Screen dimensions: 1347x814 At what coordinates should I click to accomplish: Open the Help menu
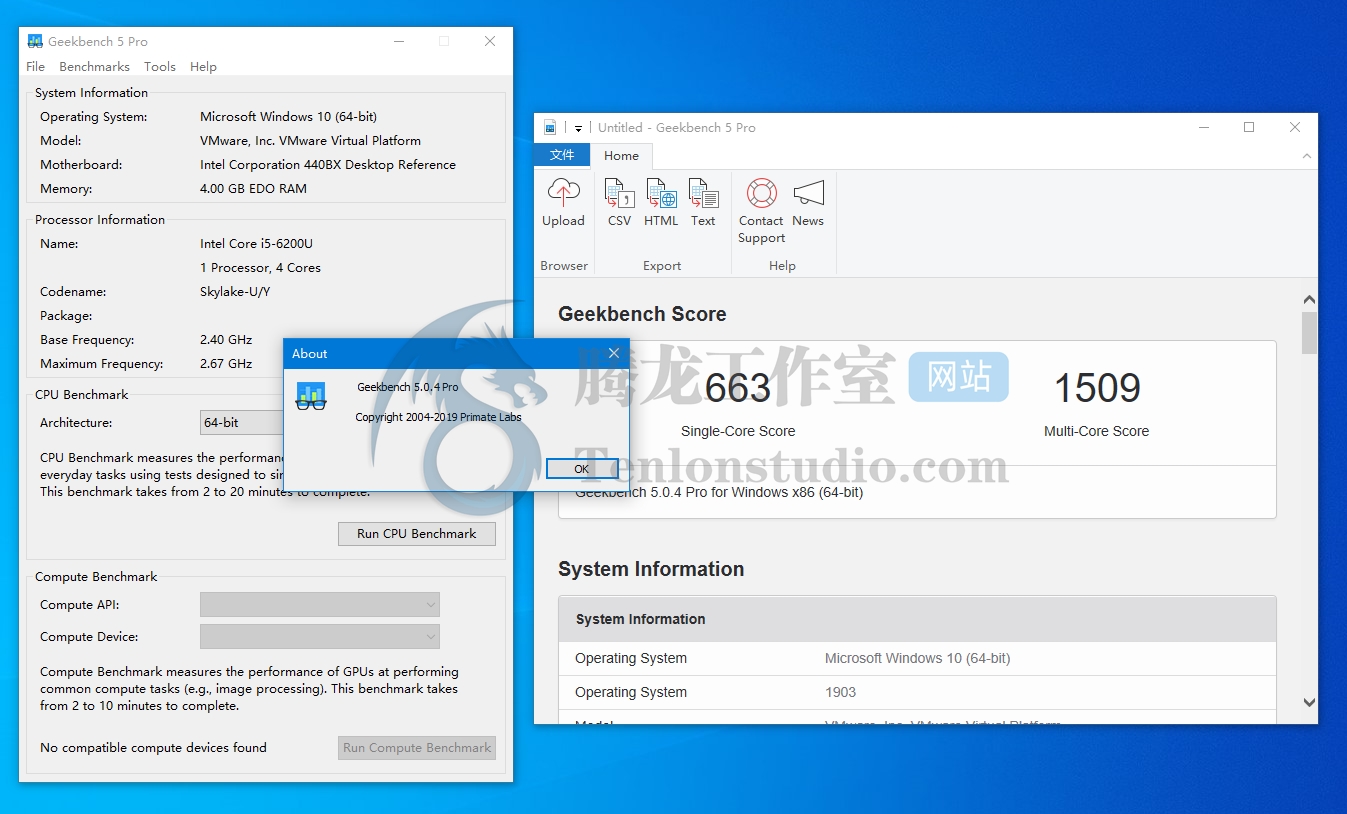point(203,66)
